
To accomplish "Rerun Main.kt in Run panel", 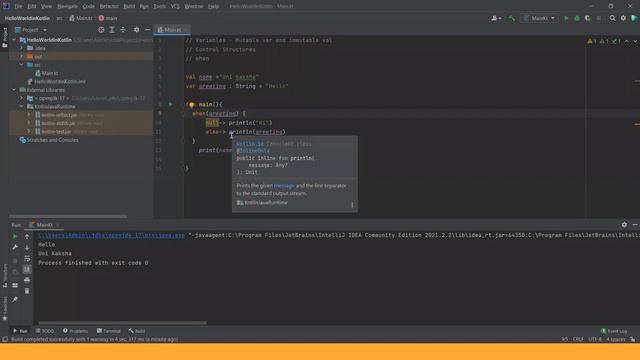I will (15, 236).
